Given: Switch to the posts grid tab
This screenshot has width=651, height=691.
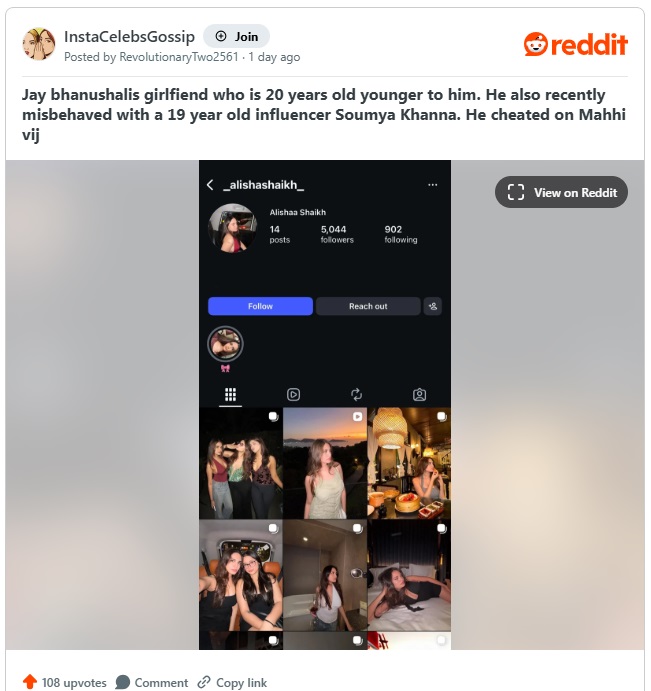Looking at the screenshot, I should coord(231,394).
